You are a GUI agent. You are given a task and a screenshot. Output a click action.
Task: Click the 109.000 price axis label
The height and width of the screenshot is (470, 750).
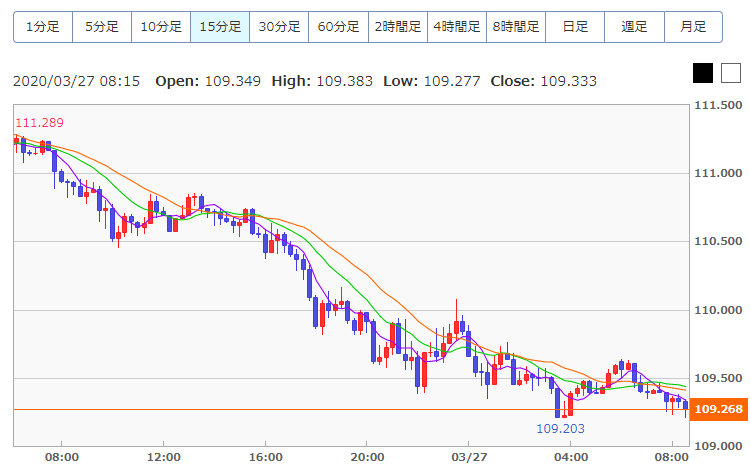tap(718, 446)
